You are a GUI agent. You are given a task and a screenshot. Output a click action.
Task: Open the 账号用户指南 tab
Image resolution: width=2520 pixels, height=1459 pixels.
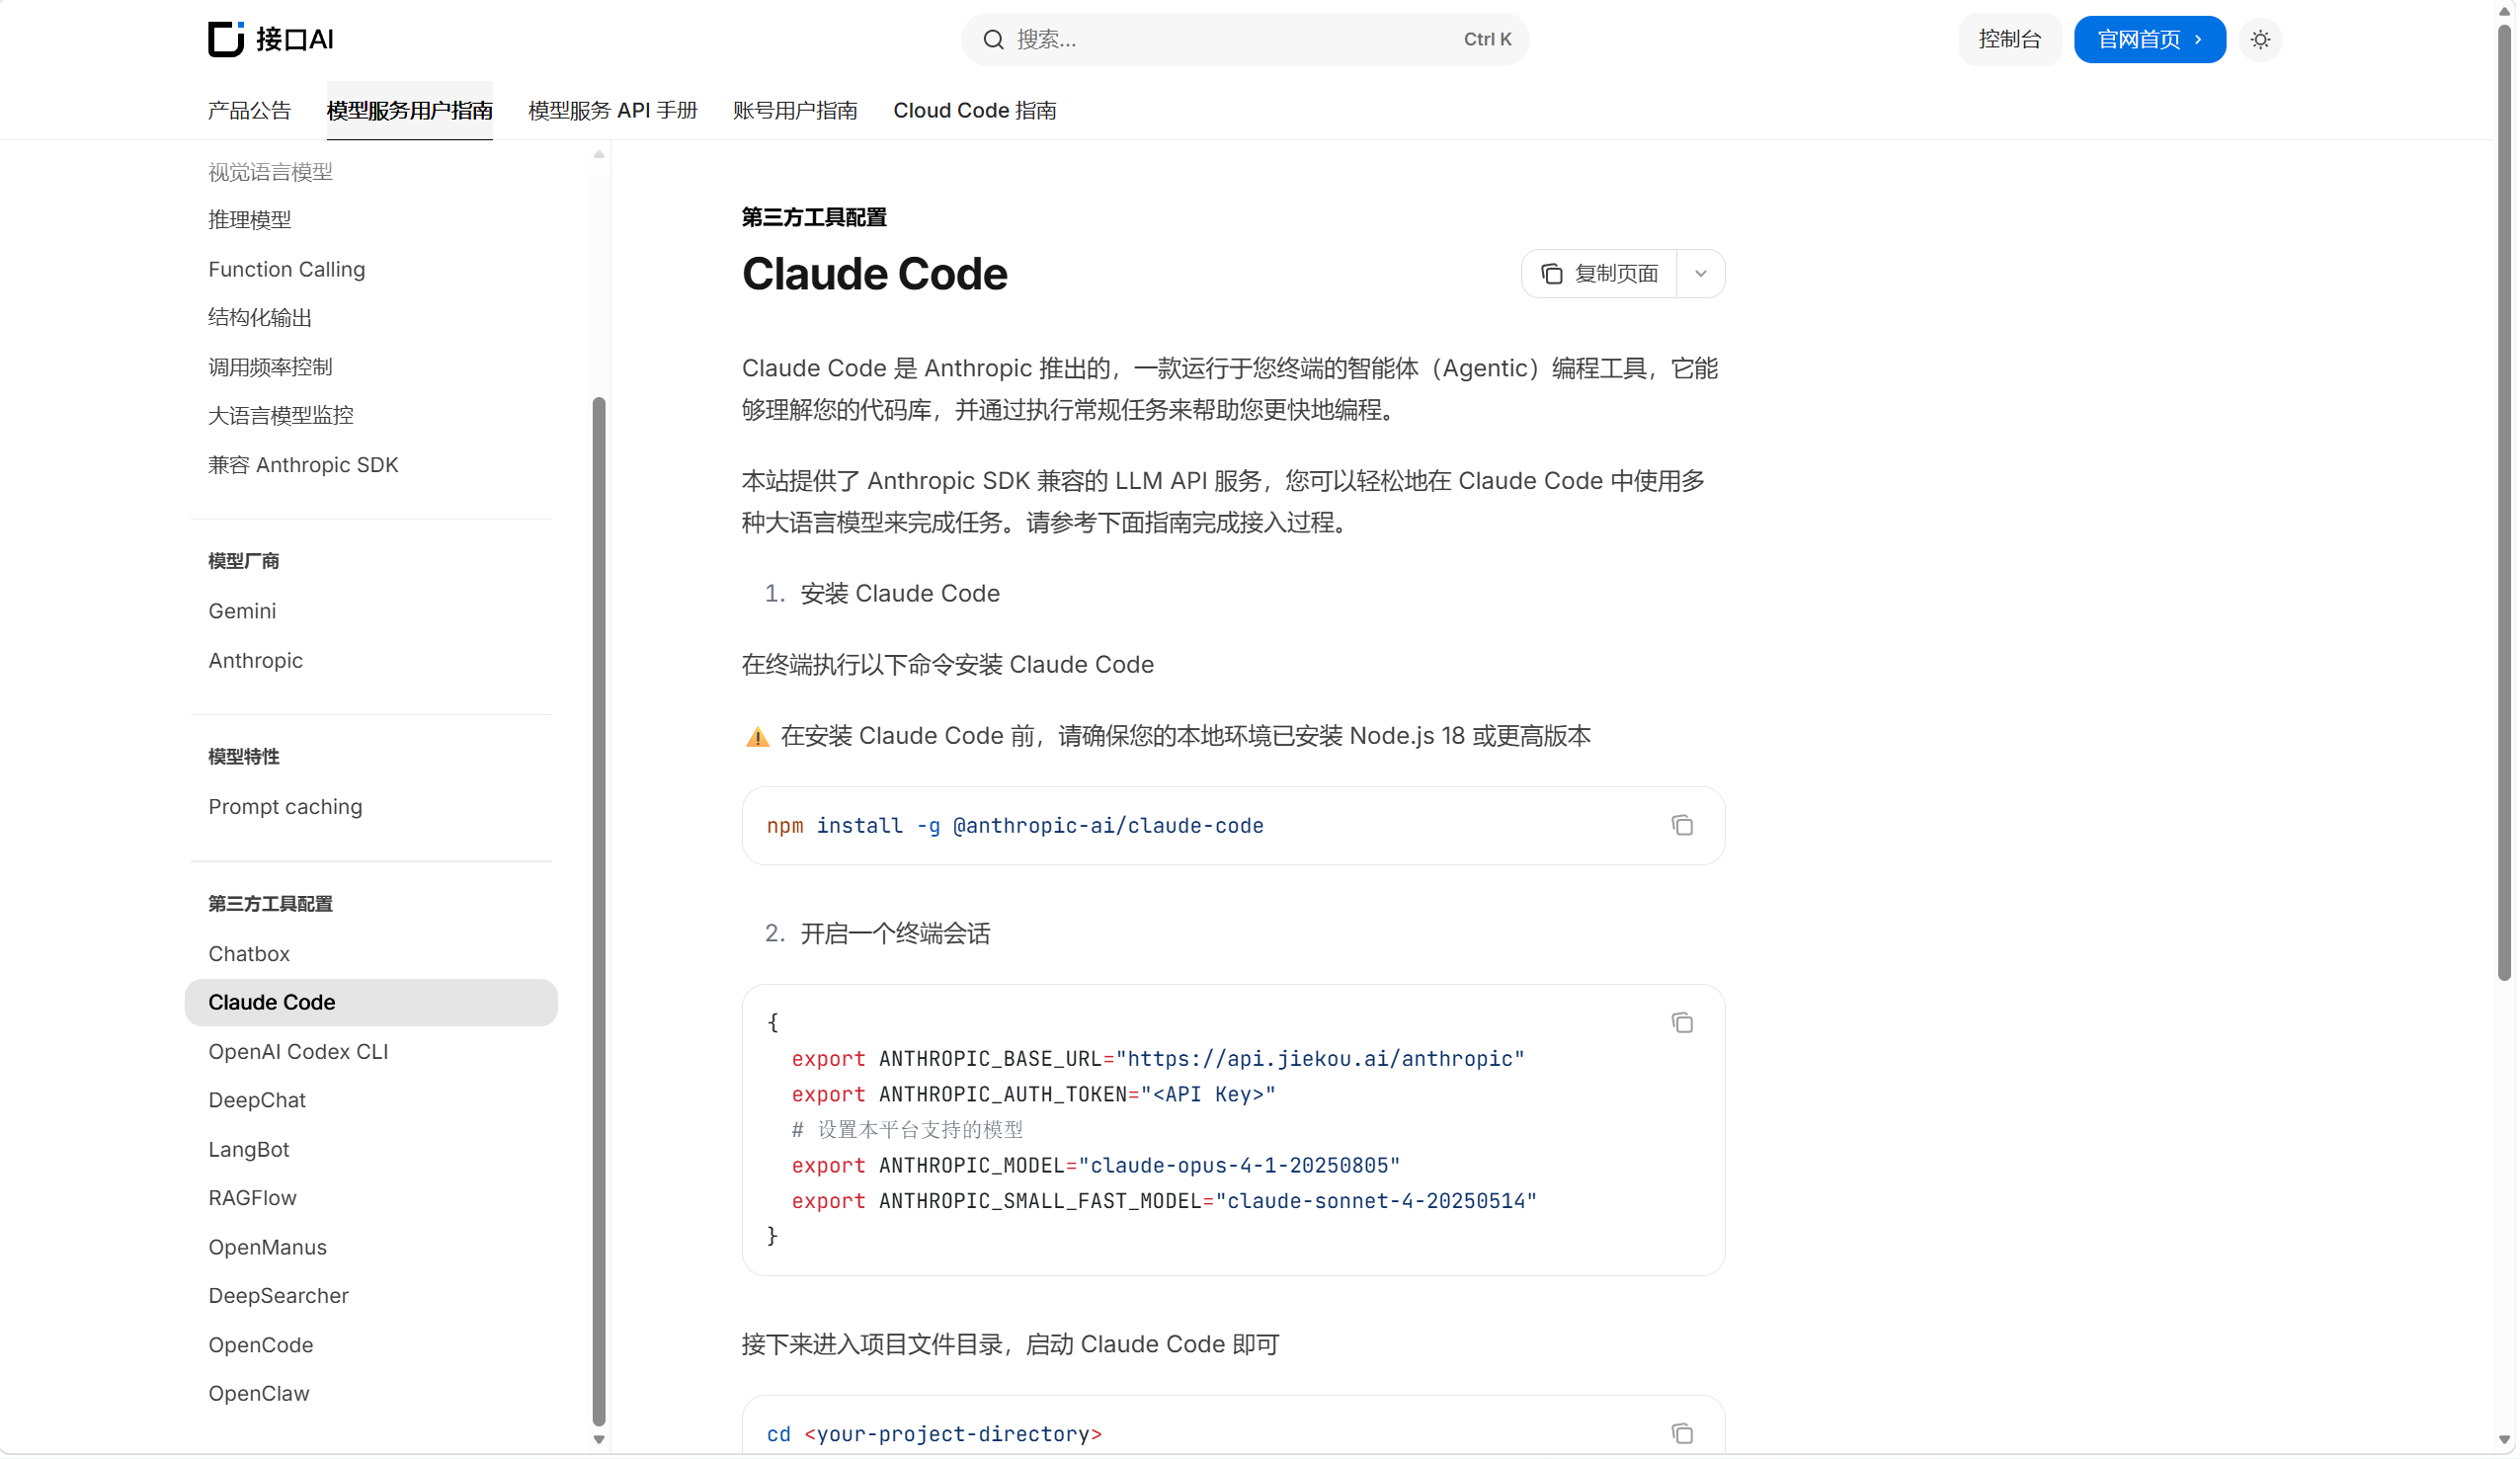(x=796, y=111)
